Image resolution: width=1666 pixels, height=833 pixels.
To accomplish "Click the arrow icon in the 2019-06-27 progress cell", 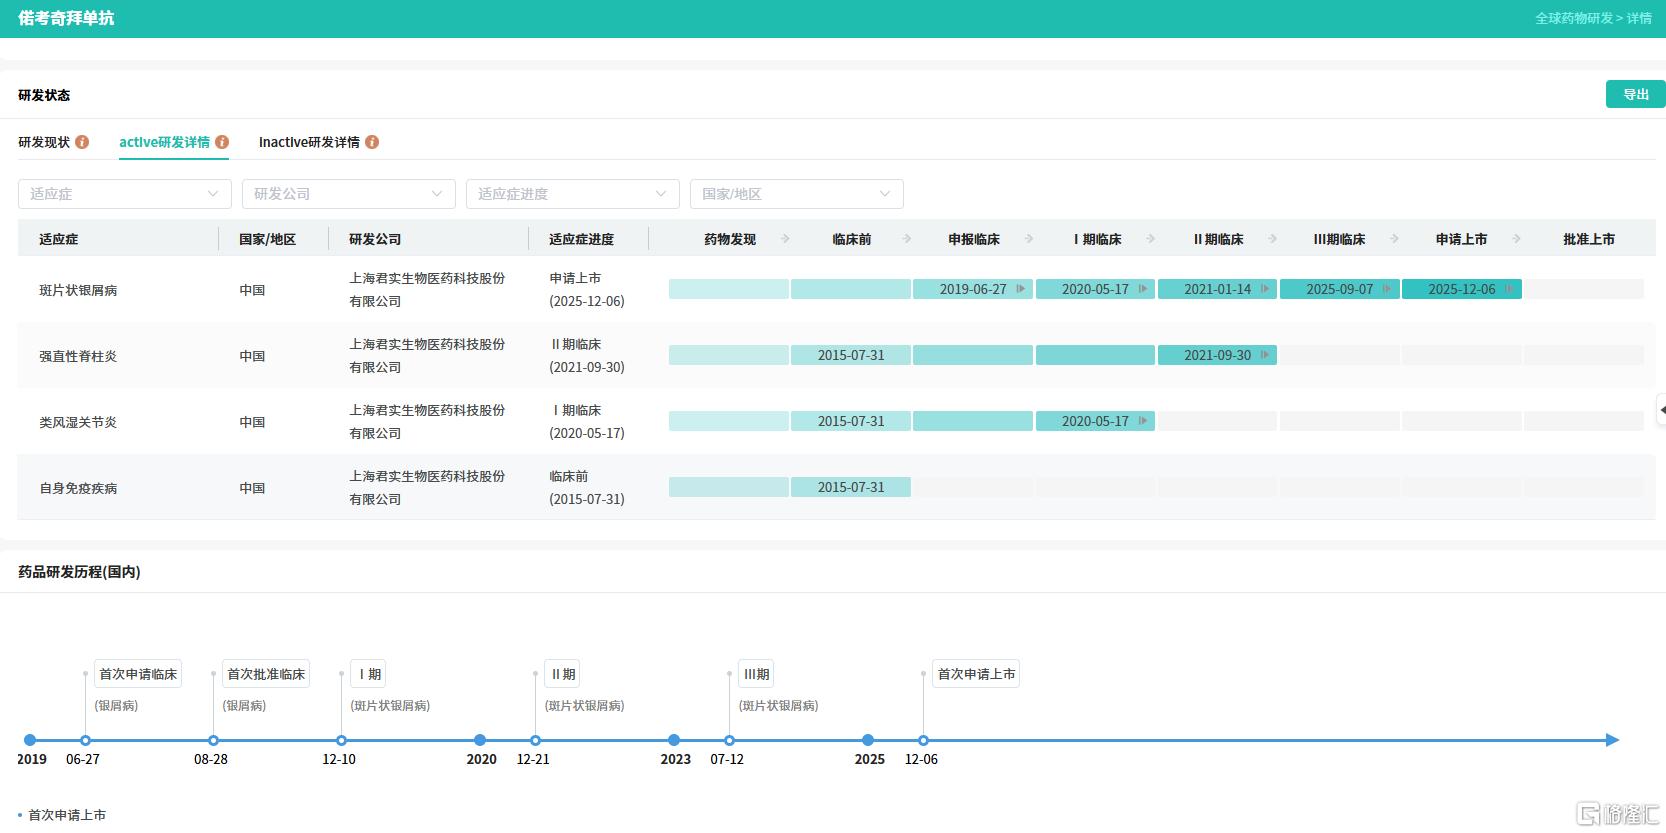I will (1020, 289).
